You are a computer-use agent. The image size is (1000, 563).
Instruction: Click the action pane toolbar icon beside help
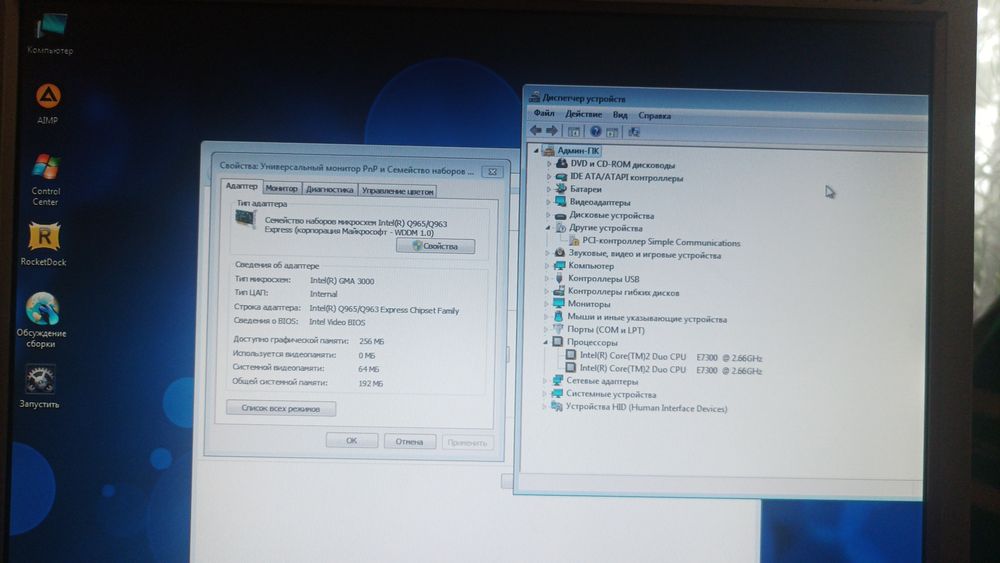pyautogui.click(x=612, y=132)
